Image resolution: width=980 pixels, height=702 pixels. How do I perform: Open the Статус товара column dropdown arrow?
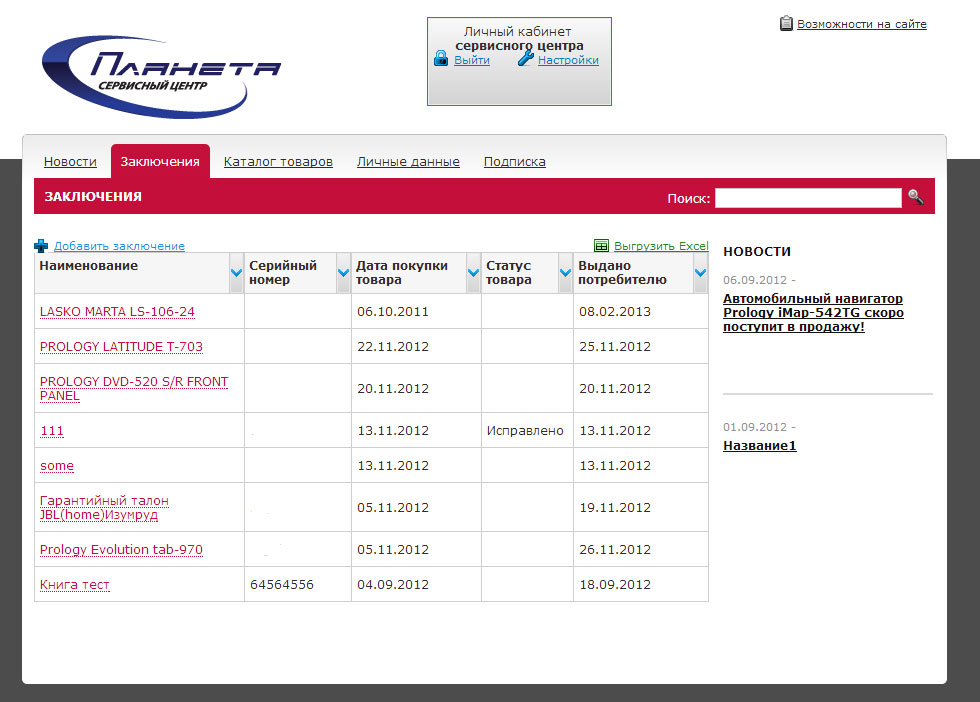pyautogui.click(x=565, y=273)
